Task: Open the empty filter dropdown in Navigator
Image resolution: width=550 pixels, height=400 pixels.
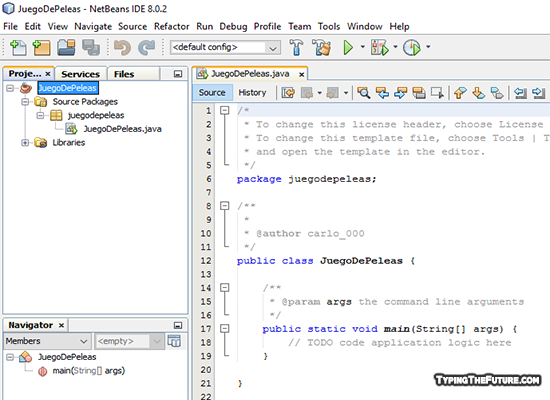Action: pyautogui.click(x=129, y=341)
